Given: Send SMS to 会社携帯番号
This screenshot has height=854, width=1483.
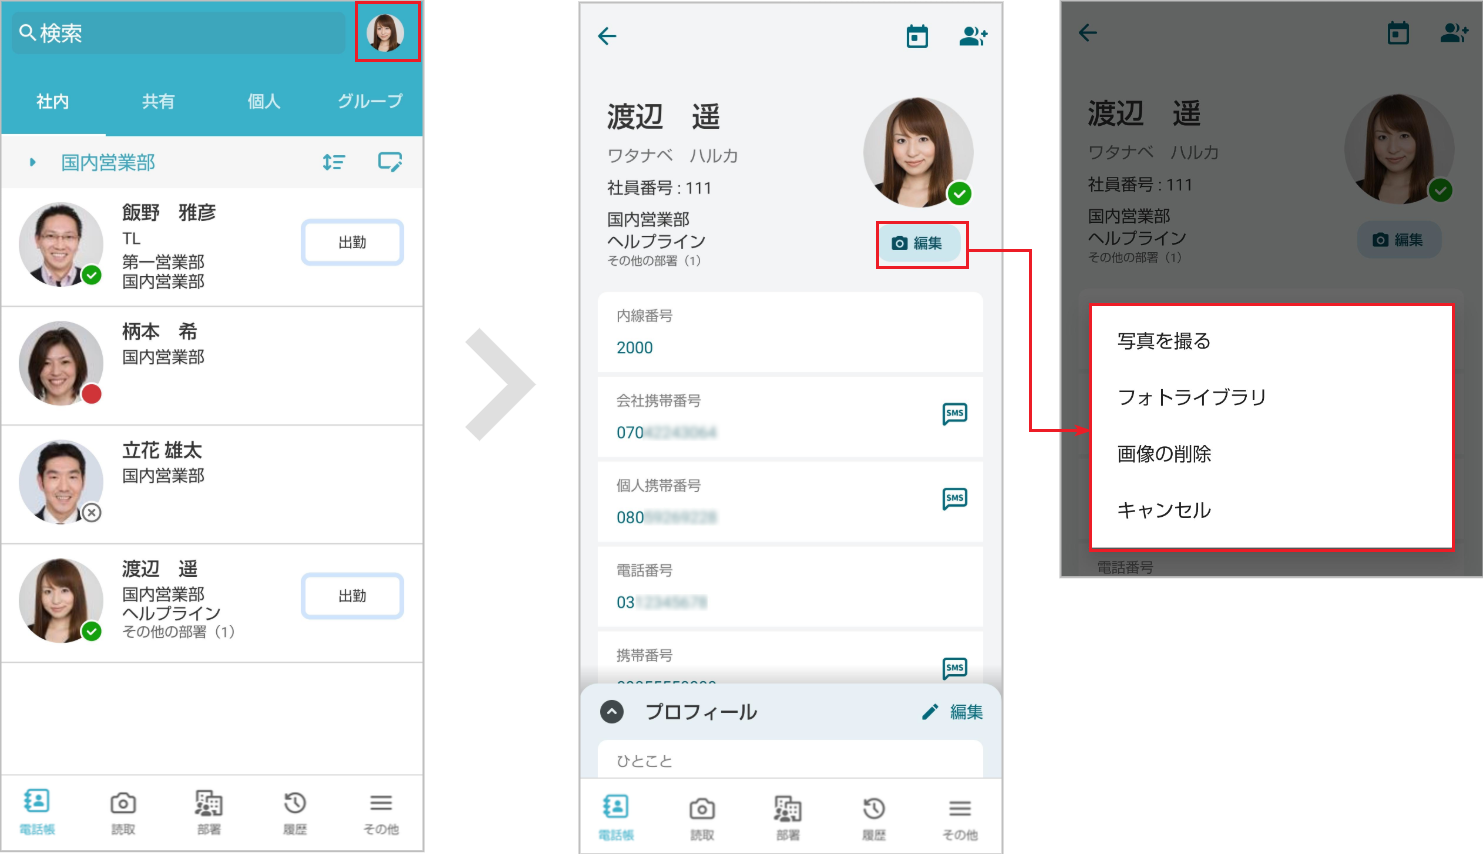Looking at the screenshot, I should click(x=955, y=413).
